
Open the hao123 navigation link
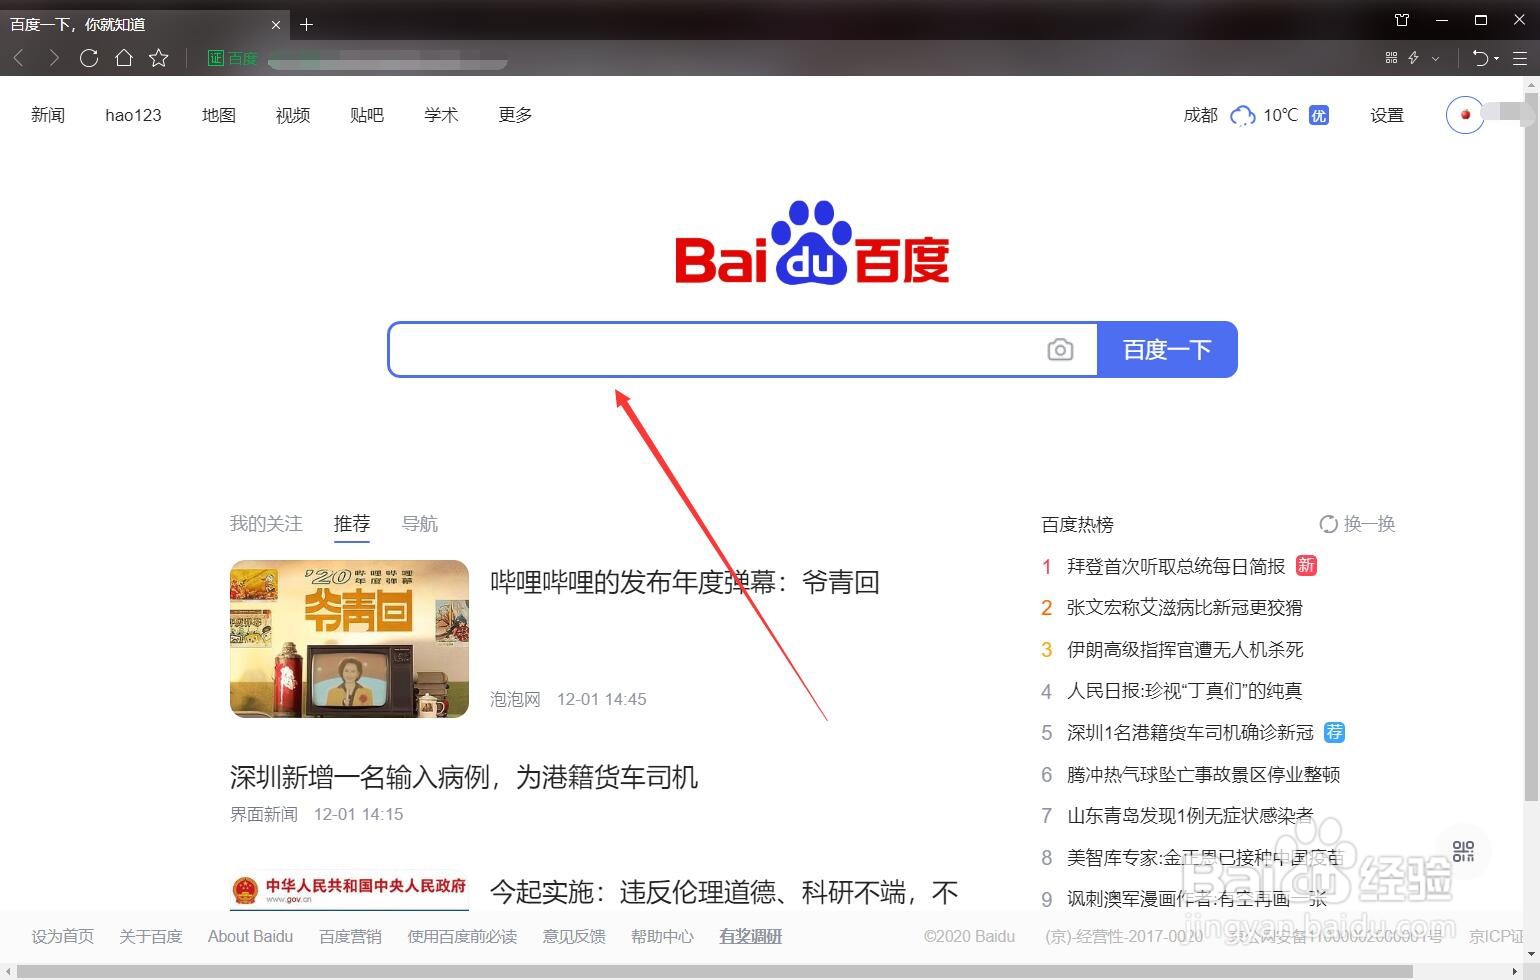pos(133,115)
